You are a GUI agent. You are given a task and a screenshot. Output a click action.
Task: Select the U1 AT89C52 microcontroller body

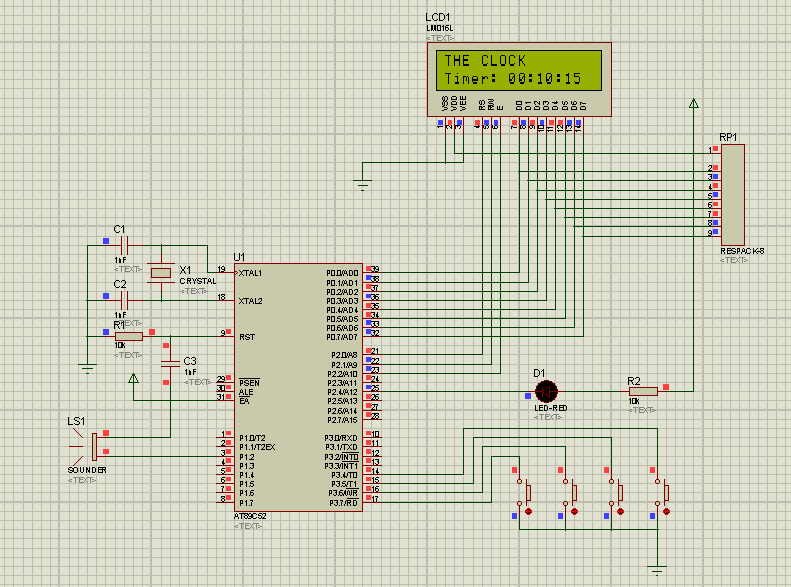tap(298, 387)
